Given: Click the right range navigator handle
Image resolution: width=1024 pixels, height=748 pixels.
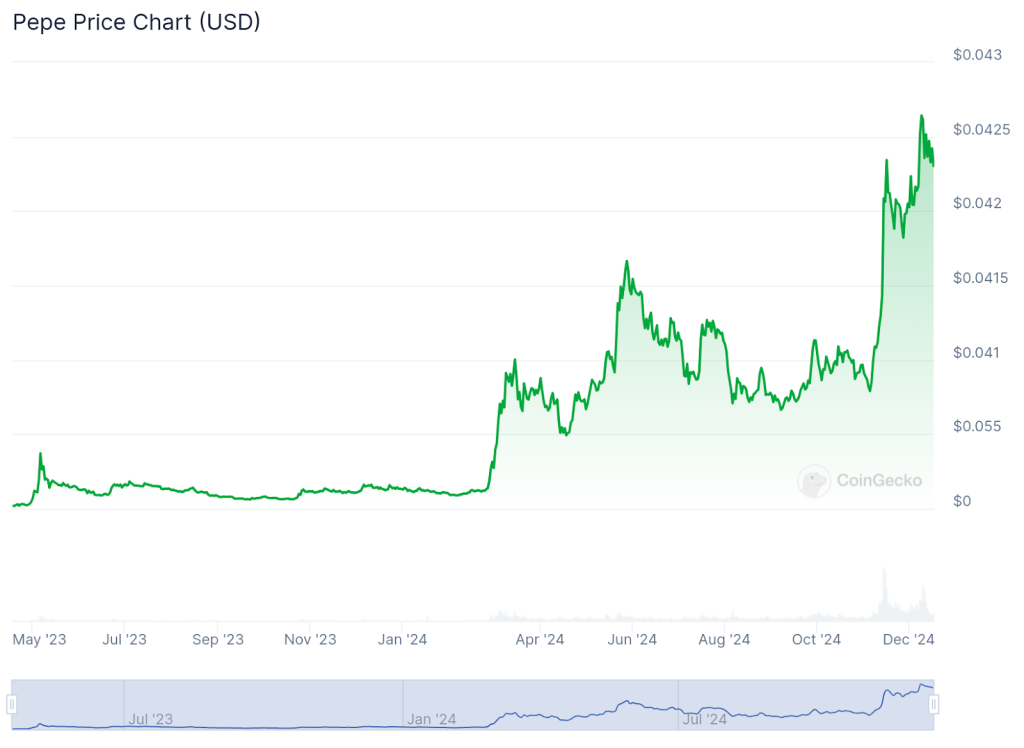Looking at the screenshot, I should [933, 705].
